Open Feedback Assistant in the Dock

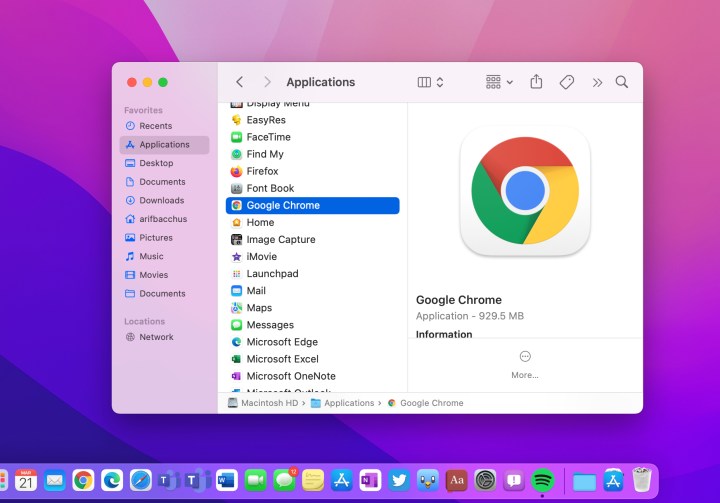pos(514,480)
